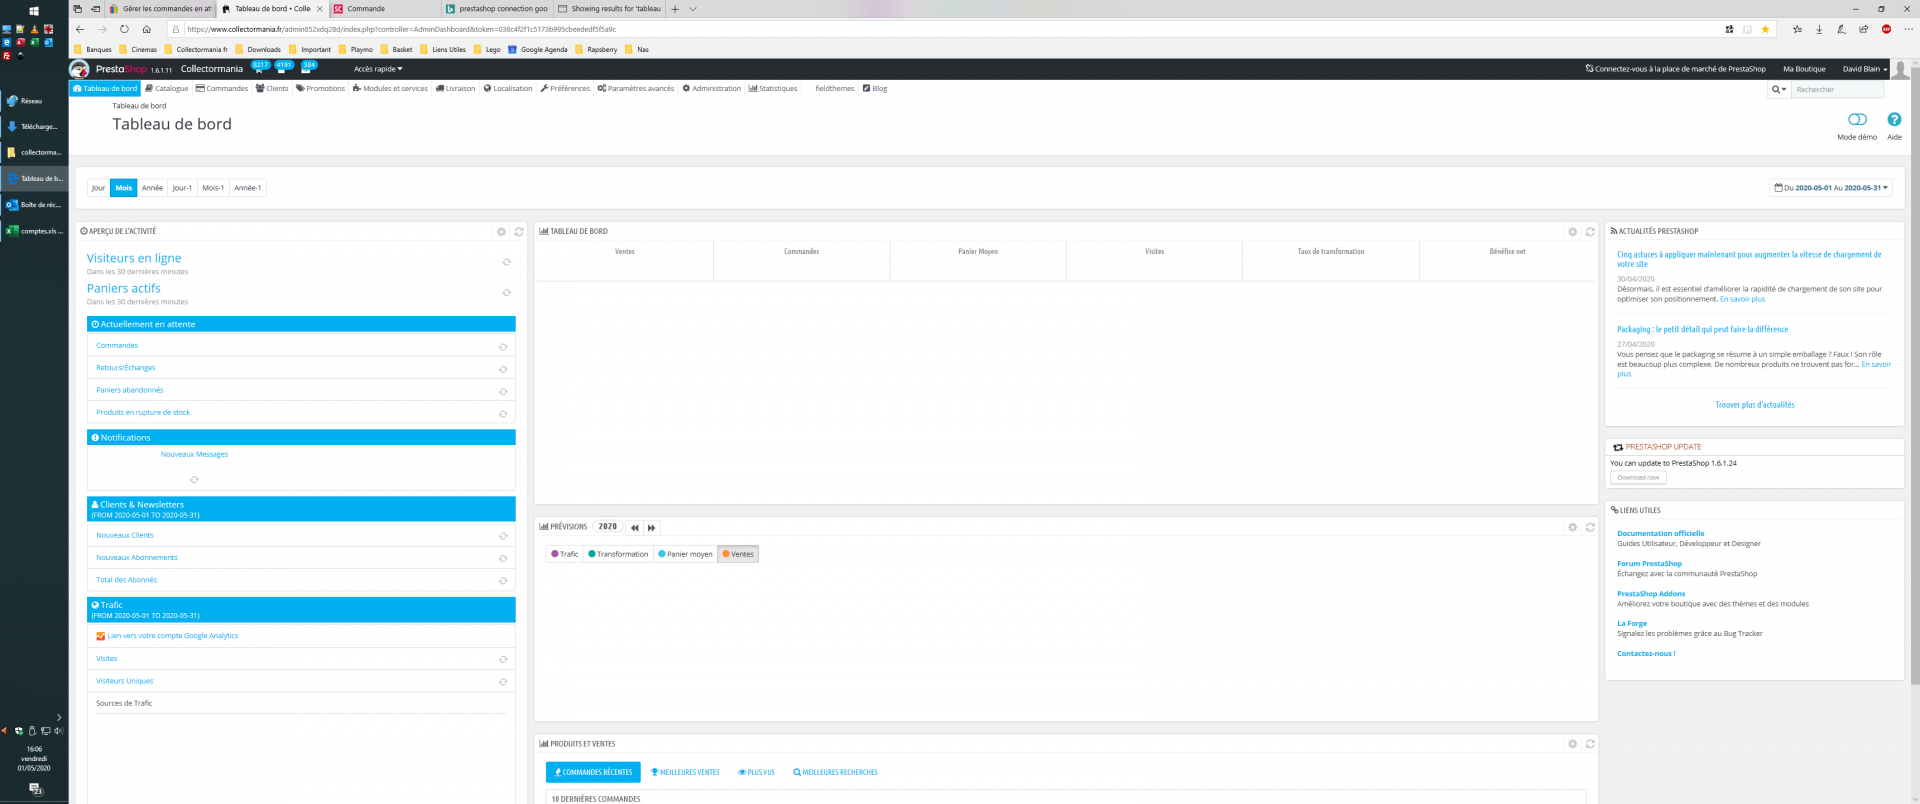Image resolution: width=1920 pixels, height=804 pixels.
Task: Expand the David Blain account menu
Action: [1865, 69]
